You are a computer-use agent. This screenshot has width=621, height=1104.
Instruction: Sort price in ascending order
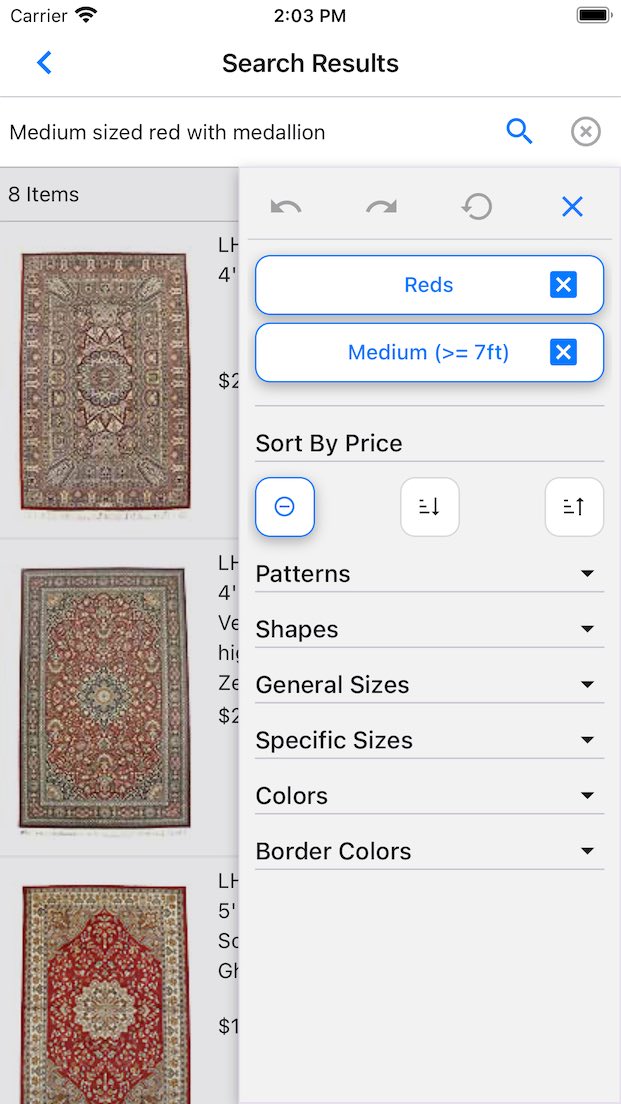click(x=574, y=507)
